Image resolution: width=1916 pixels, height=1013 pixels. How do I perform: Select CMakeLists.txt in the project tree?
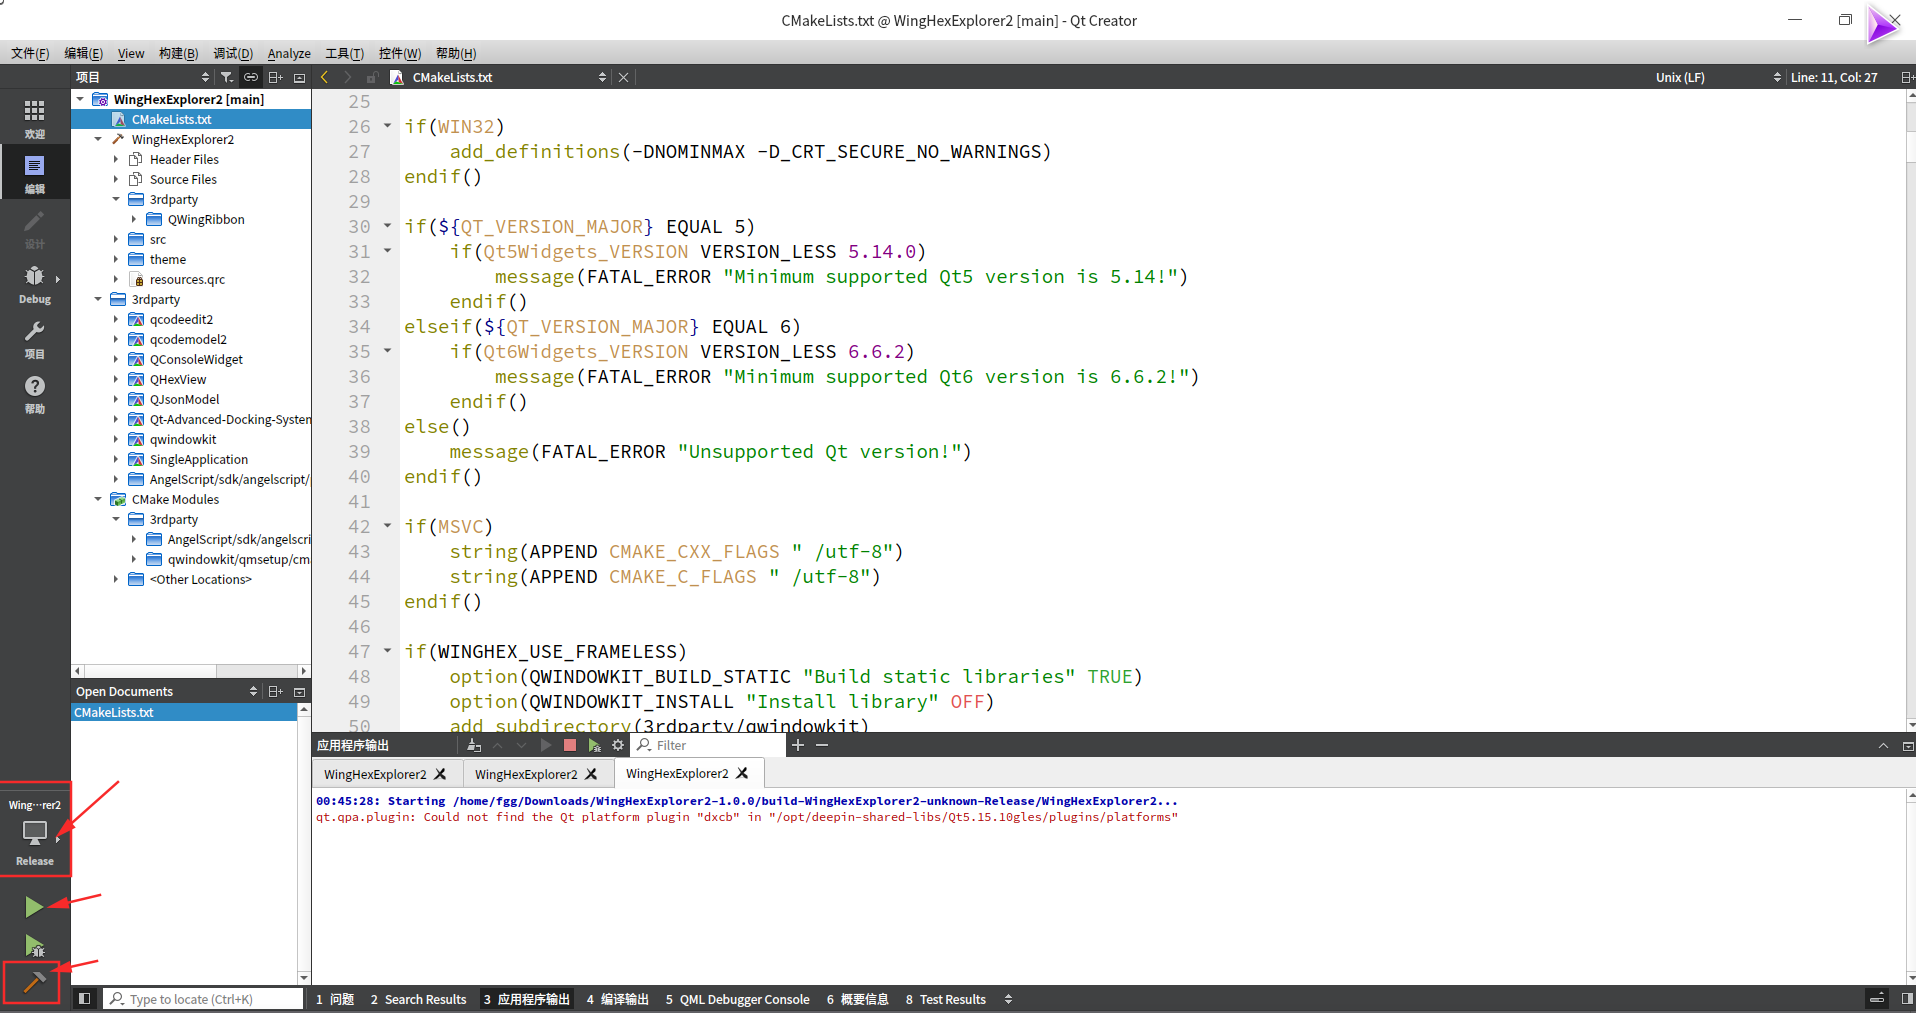(171, 119)
